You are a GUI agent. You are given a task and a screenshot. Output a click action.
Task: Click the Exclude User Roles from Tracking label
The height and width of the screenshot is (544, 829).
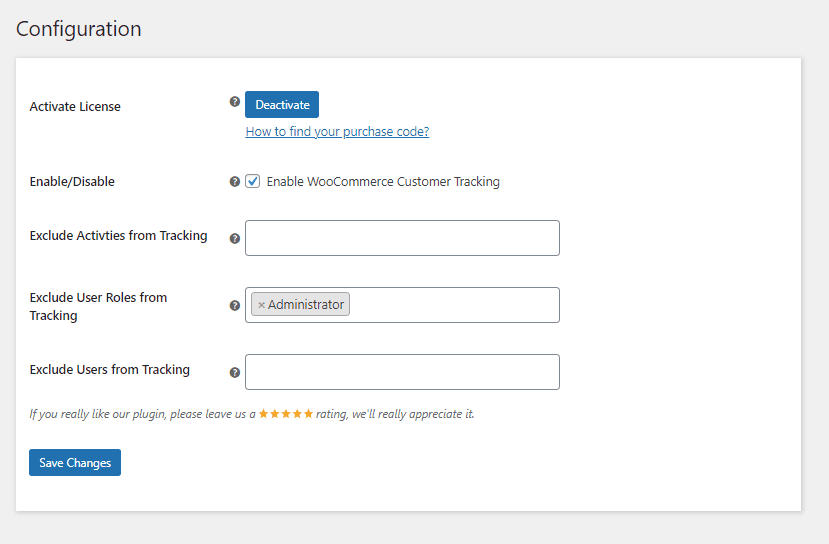(x=98, y=306)
